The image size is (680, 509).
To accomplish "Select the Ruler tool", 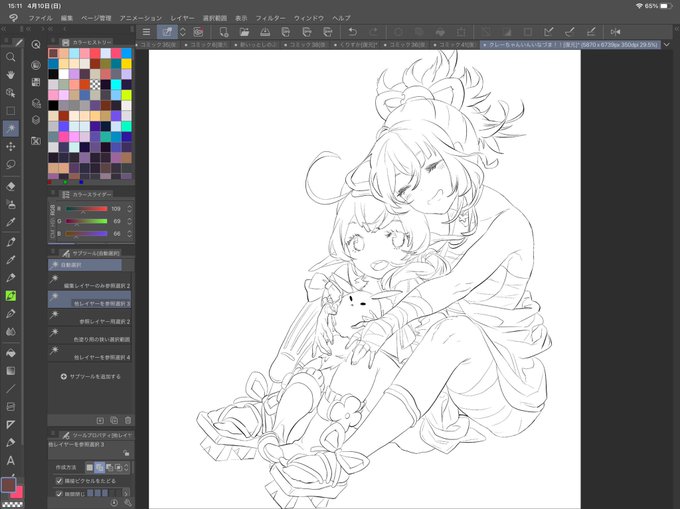I will tap(11, 424).
